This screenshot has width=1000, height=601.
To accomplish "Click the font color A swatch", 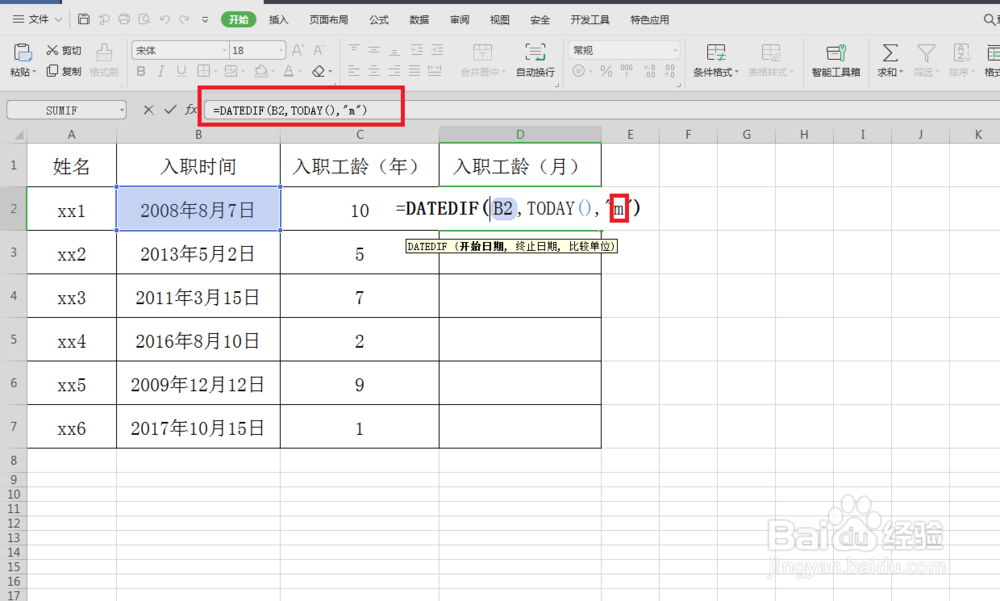I will 289,71.
